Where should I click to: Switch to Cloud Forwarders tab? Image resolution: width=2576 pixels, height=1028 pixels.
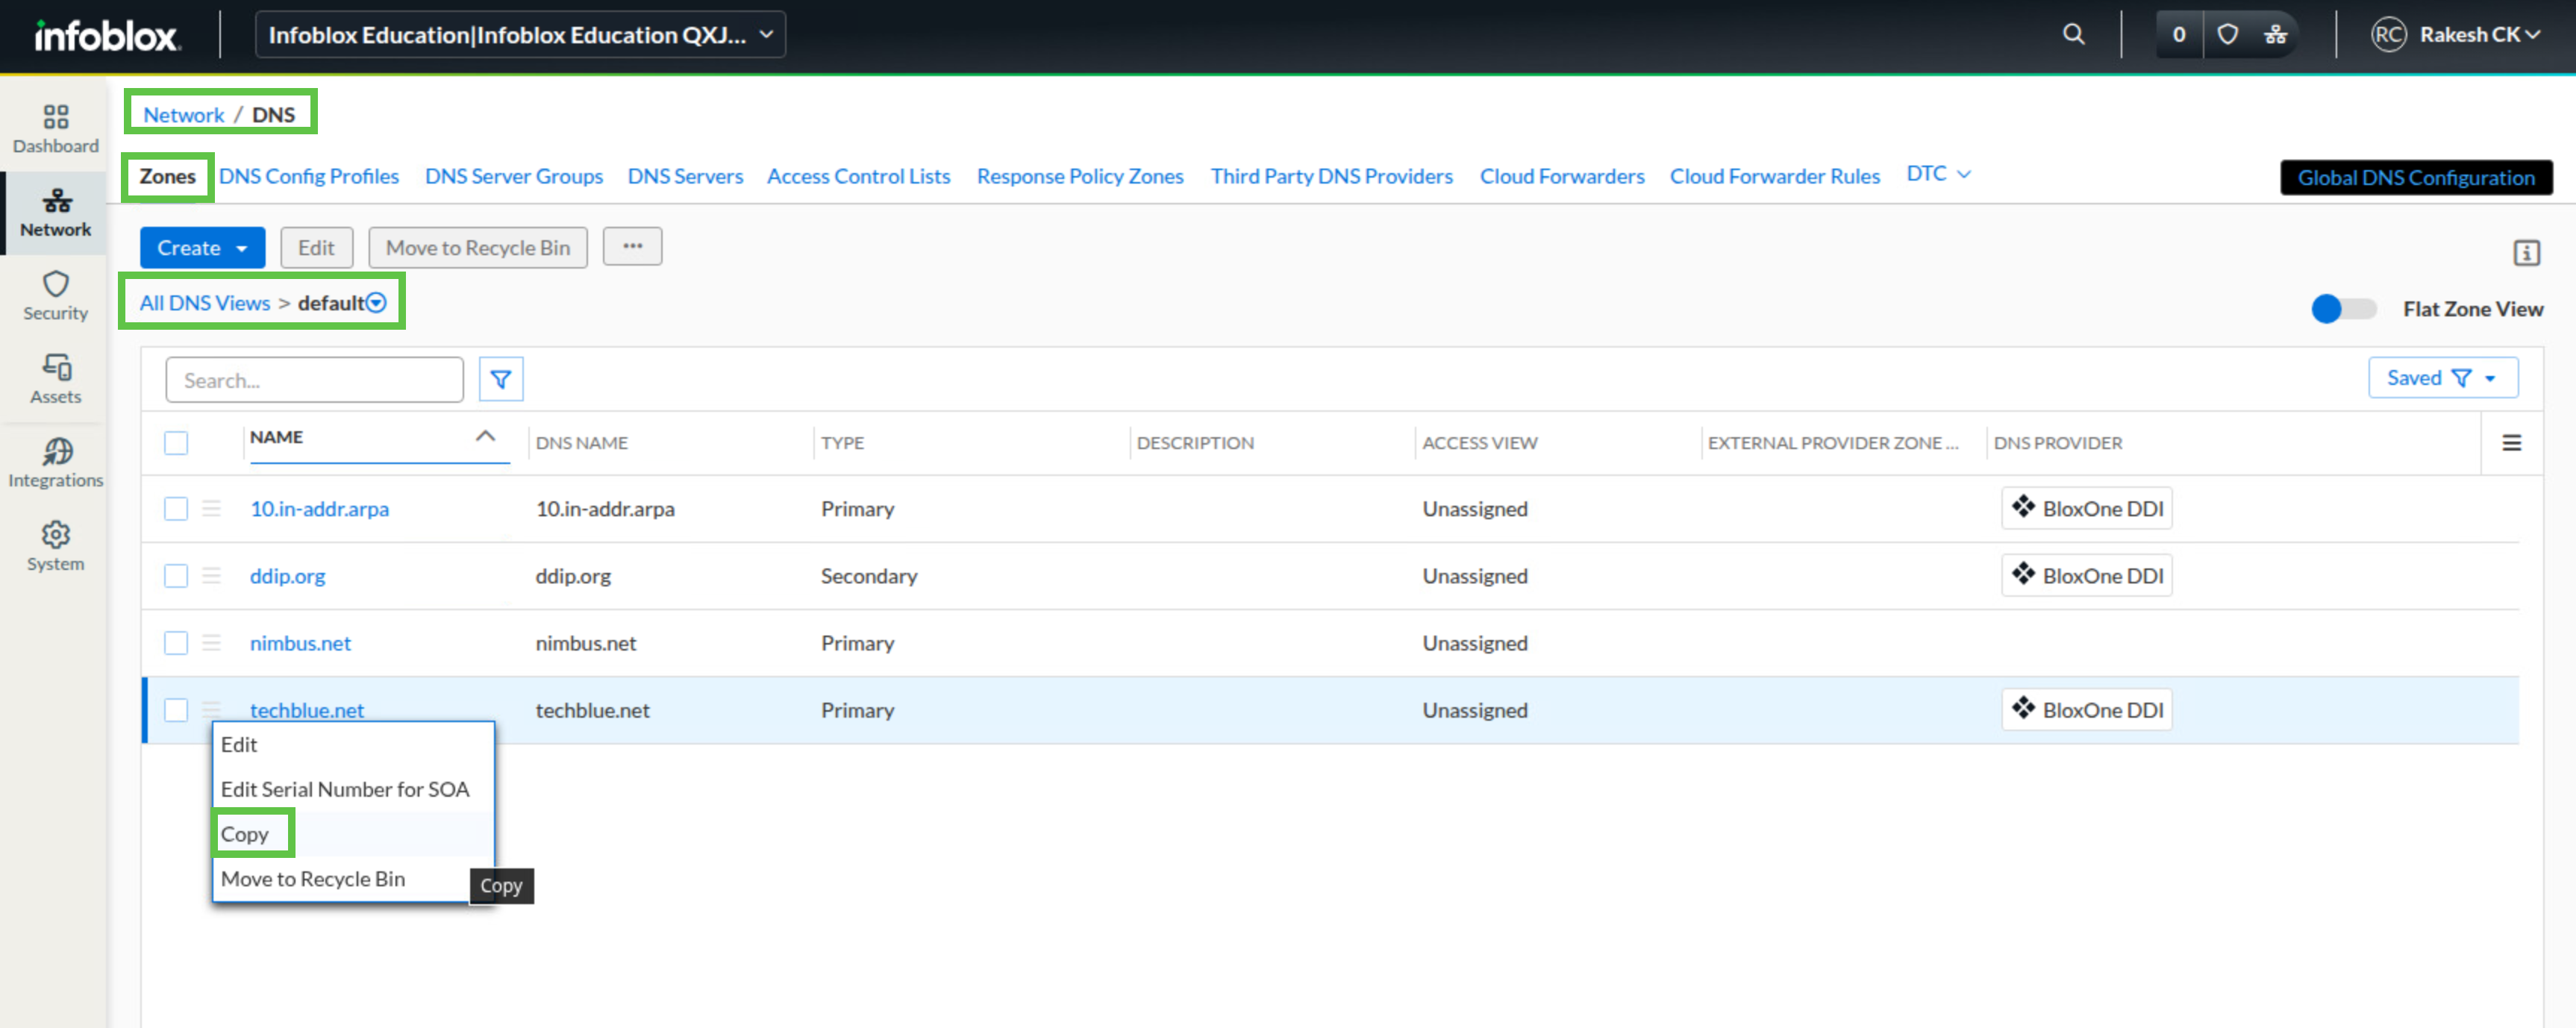click(x=1561, y=176)
